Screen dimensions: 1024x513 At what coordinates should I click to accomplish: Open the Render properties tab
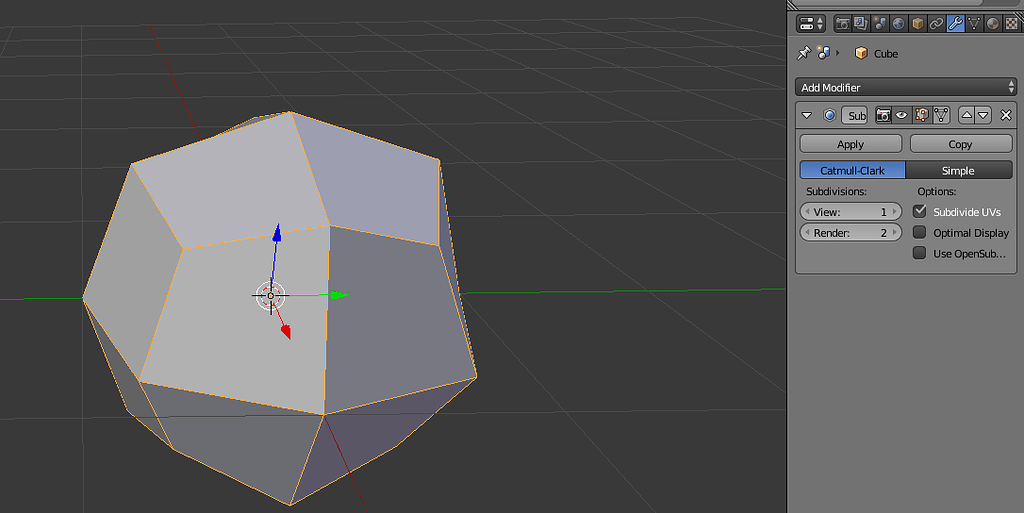point(842,24)
